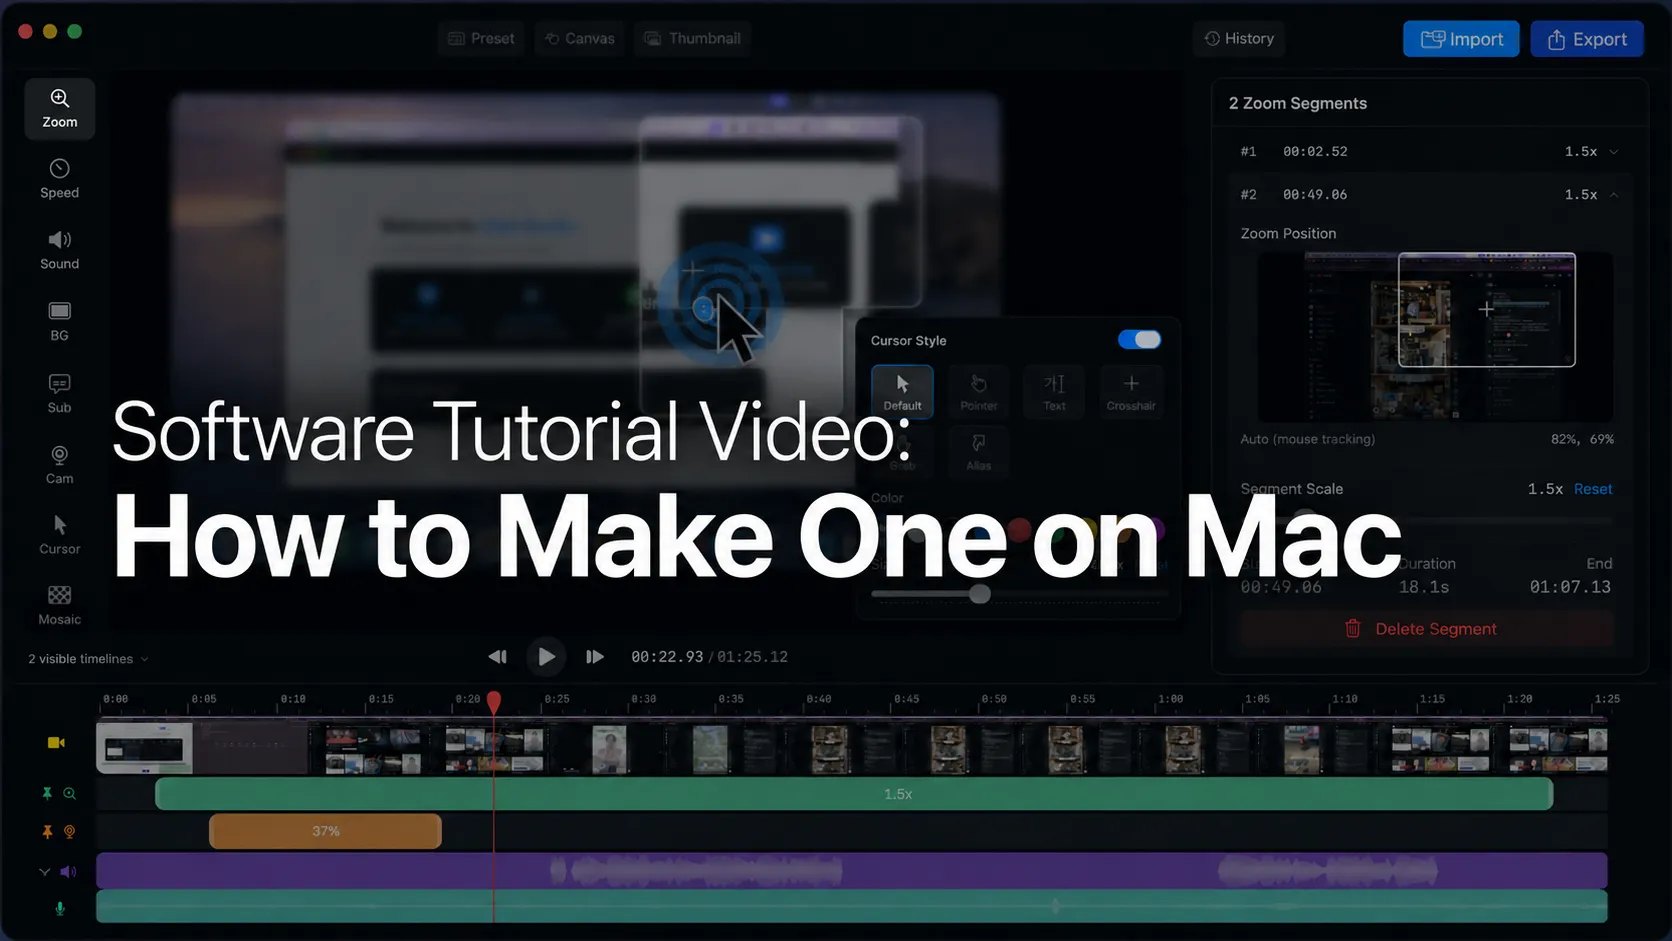Viewport: 1672px width, 941px height.
Task: Open the Cursor settings panel
Action: pos(60,535)
